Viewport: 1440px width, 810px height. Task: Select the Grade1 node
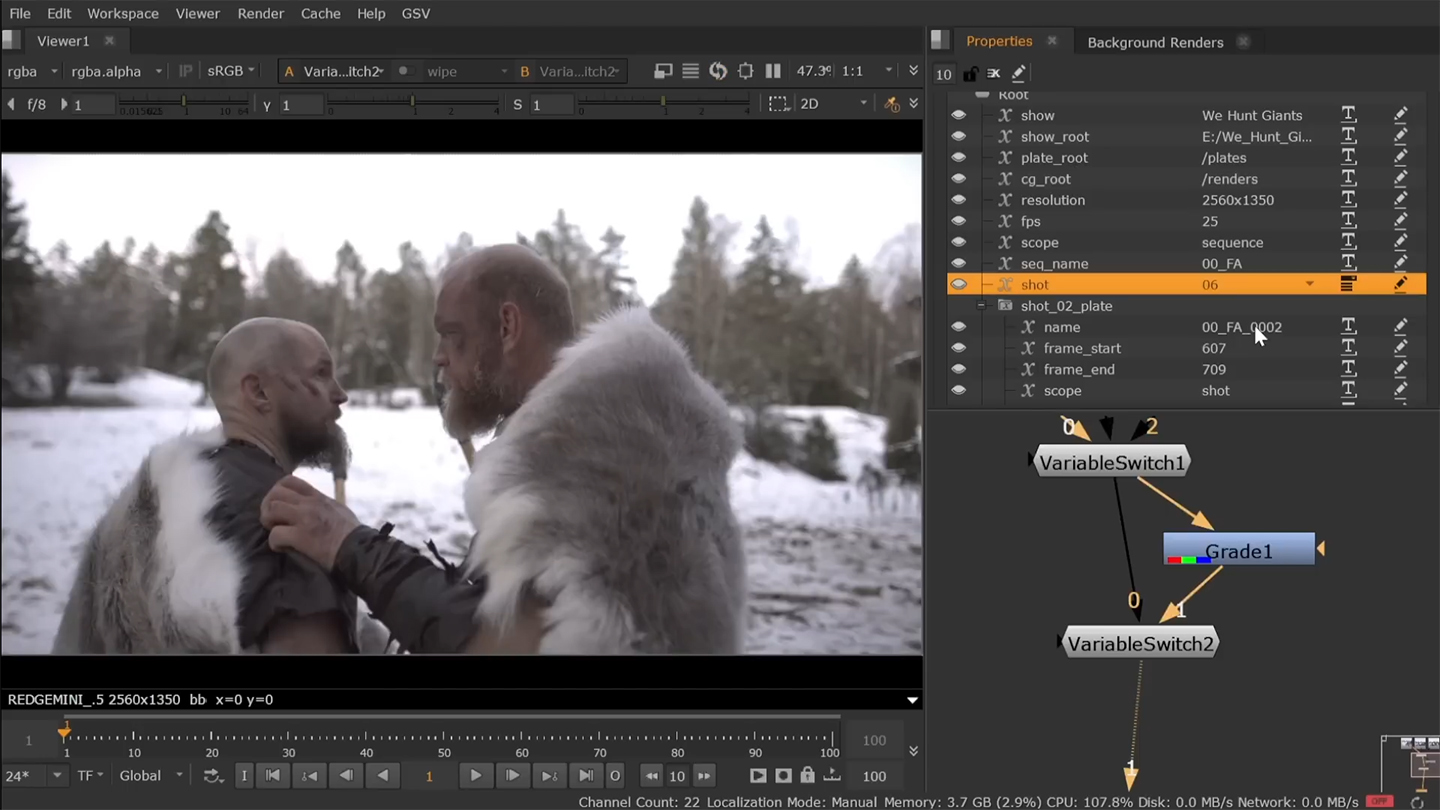click(x=1239, y=550)
